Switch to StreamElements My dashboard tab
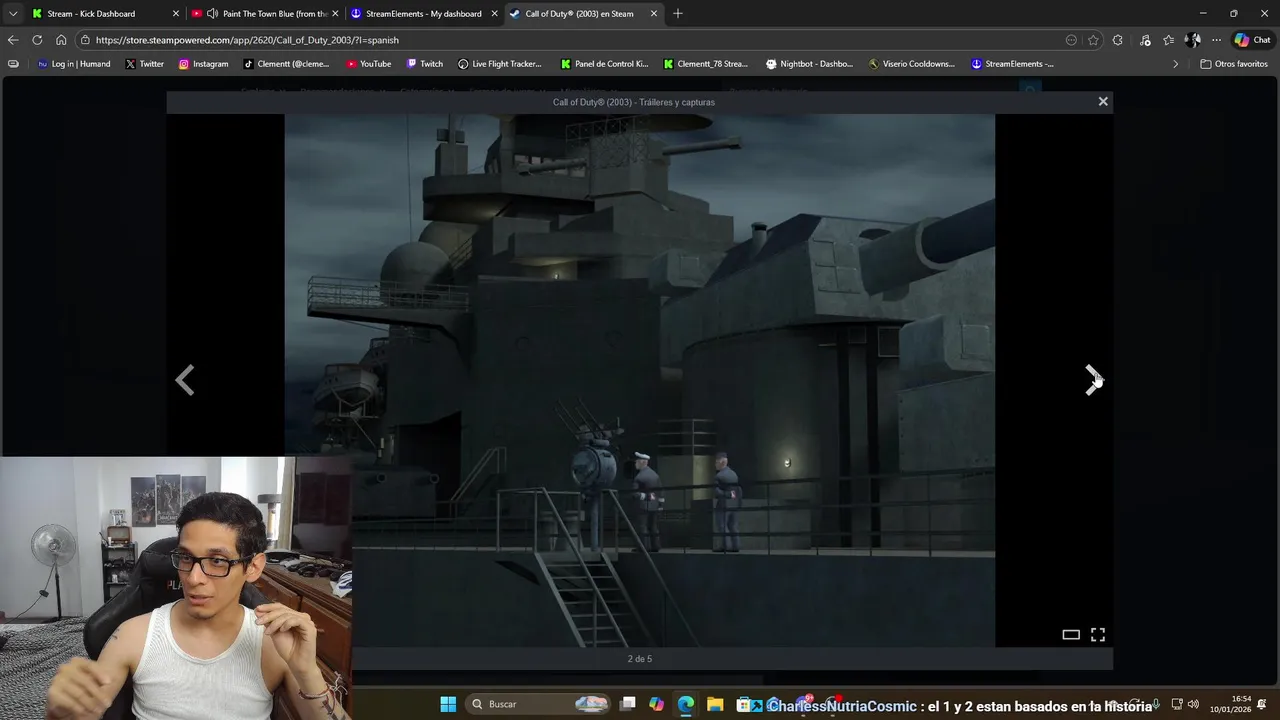 [424, 14]
